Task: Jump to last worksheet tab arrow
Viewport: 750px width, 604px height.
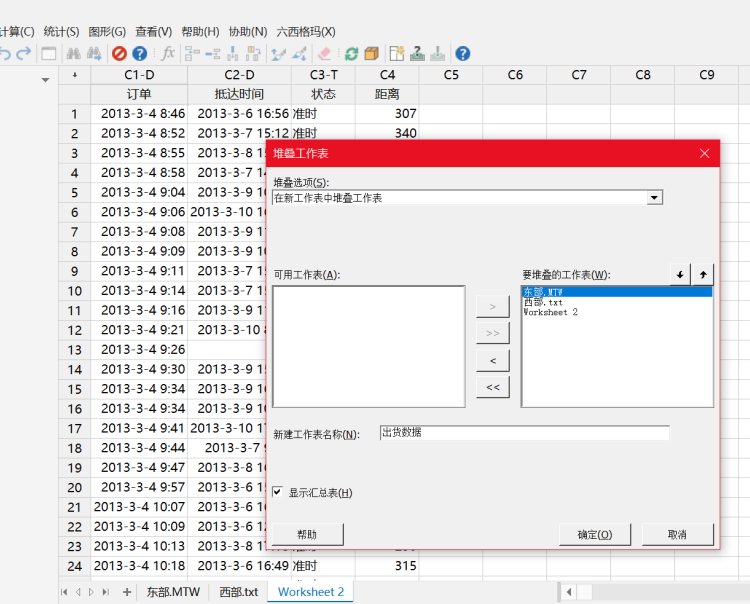Action: point(106,592)
